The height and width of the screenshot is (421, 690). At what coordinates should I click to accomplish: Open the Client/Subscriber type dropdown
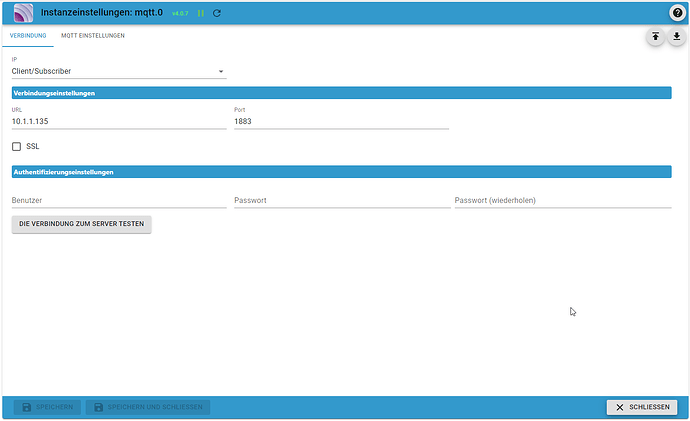click(x=119, y=71)
